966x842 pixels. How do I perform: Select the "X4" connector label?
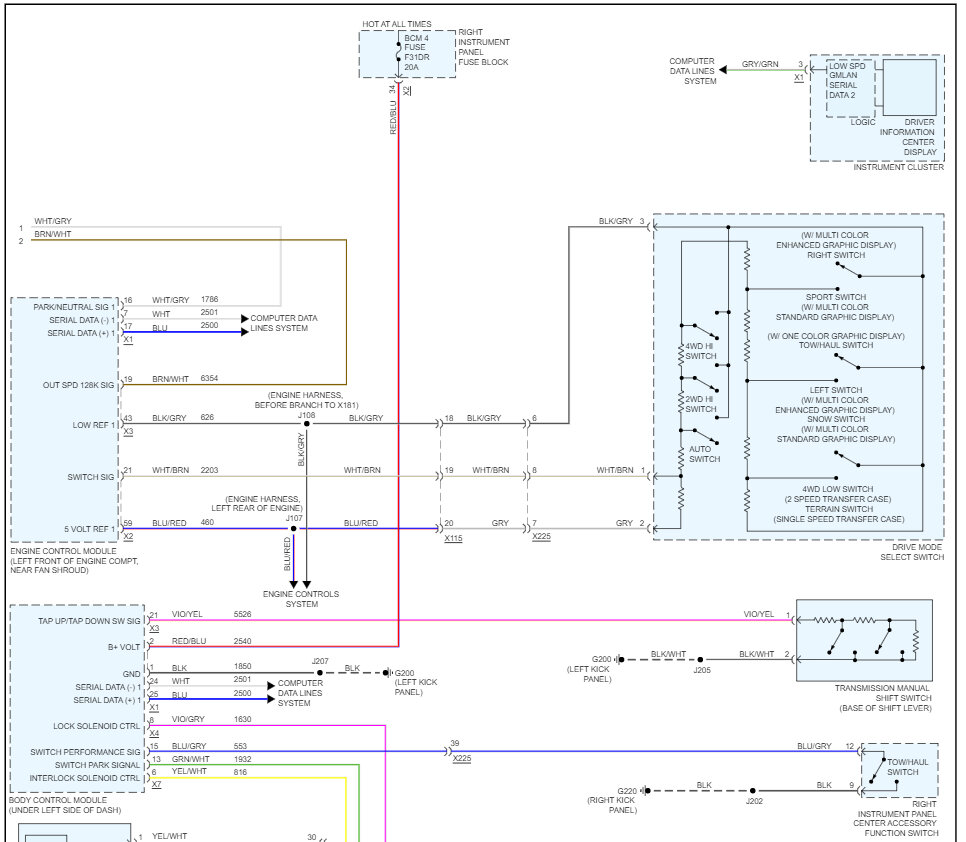point(154,734)
